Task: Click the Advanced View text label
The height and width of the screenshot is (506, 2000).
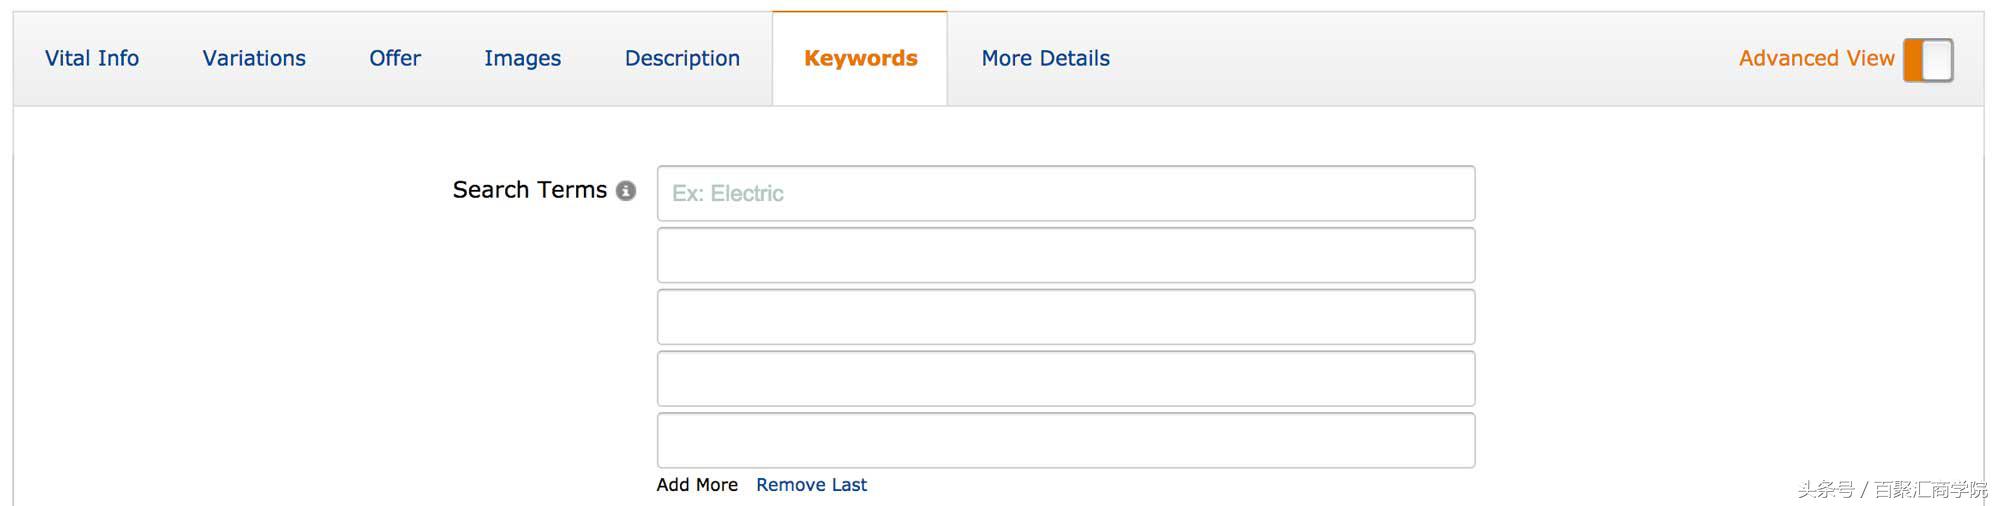Action: click(1816, 59)
